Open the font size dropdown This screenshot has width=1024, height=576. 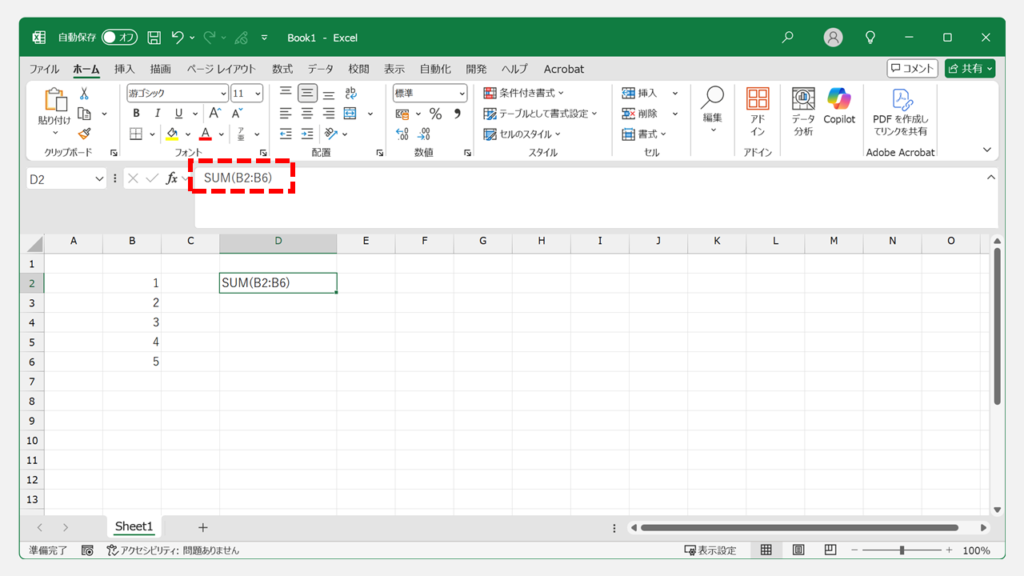(x=258, y=94)
